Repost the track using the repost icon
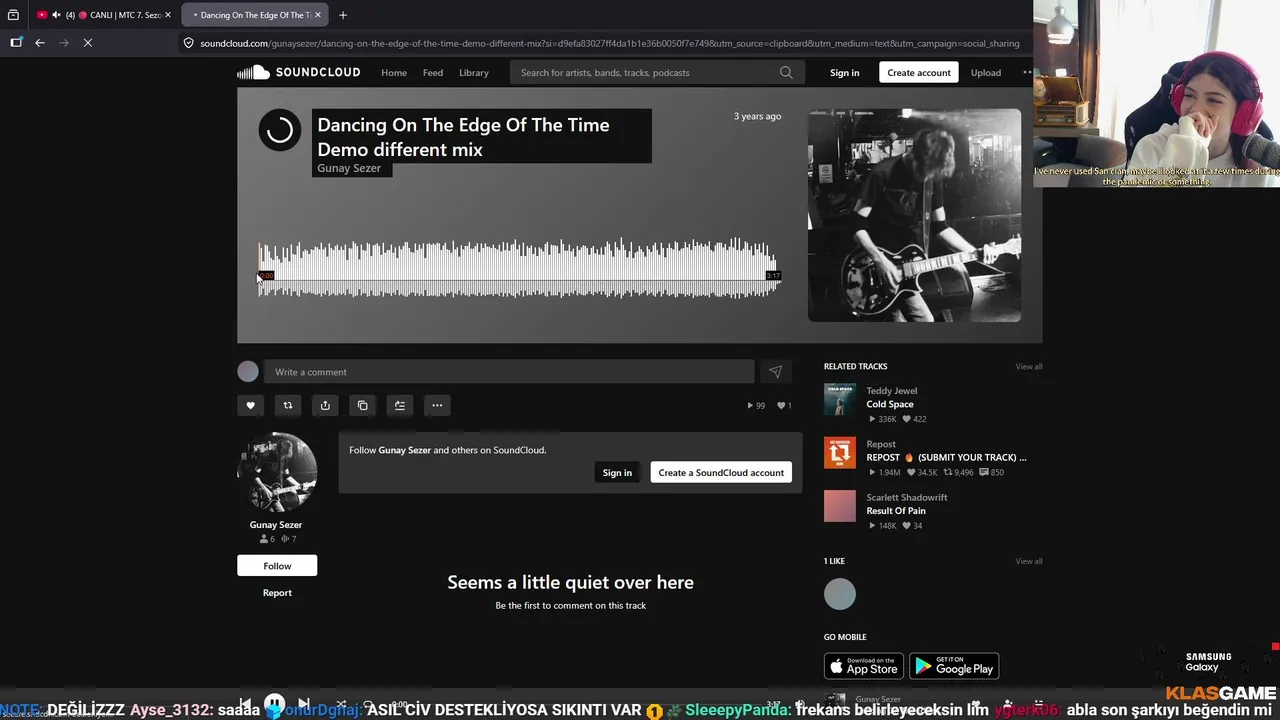 click(288, 405)
